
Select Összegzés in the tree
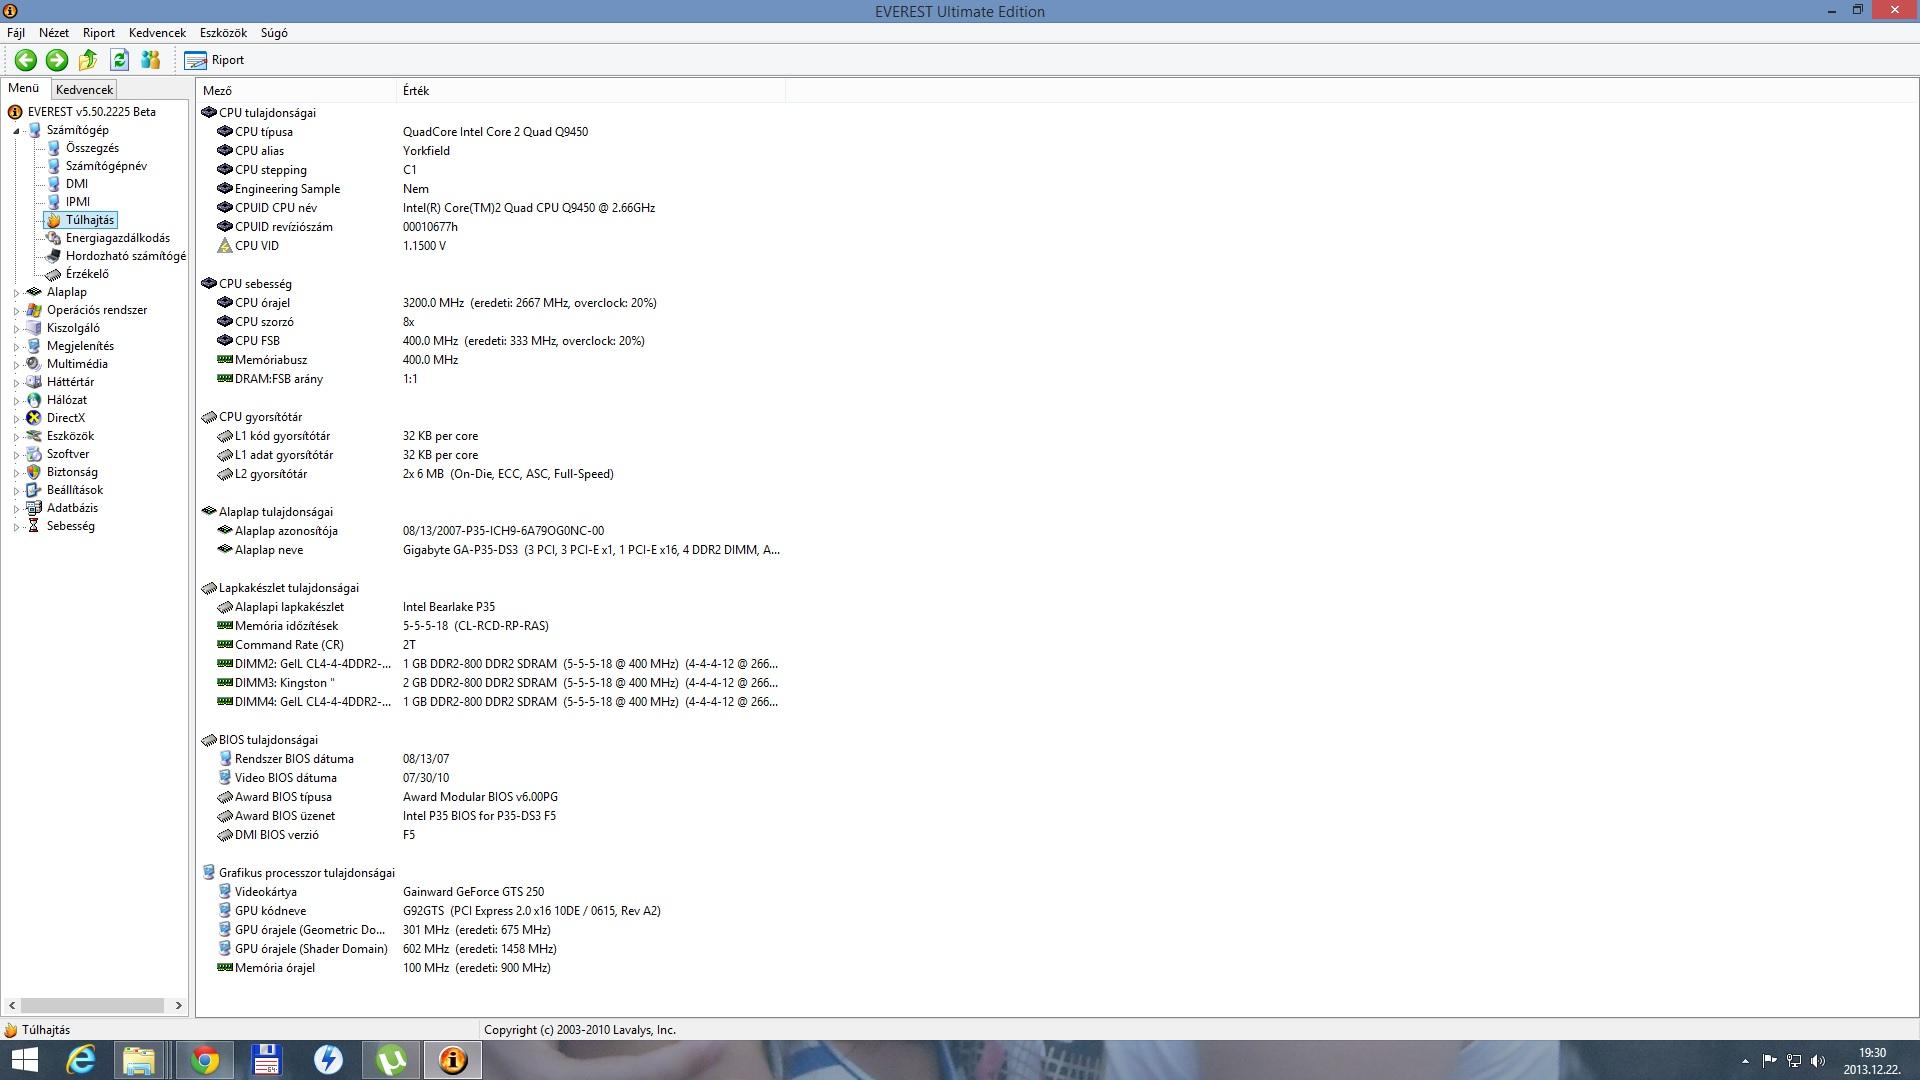pyautogui.click(x=92, y=148)
